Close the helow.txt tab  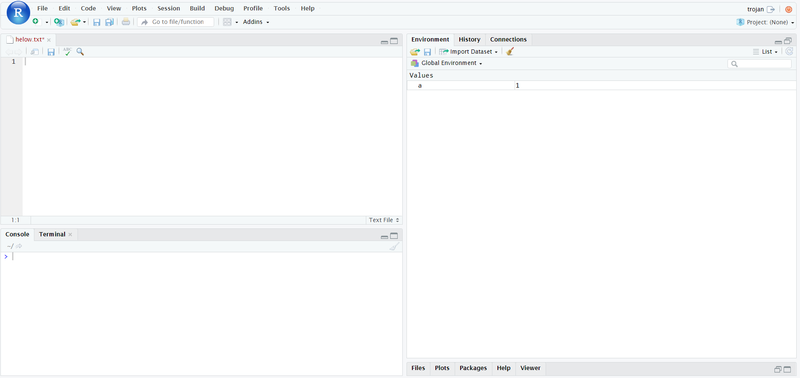tap(49, 40)
